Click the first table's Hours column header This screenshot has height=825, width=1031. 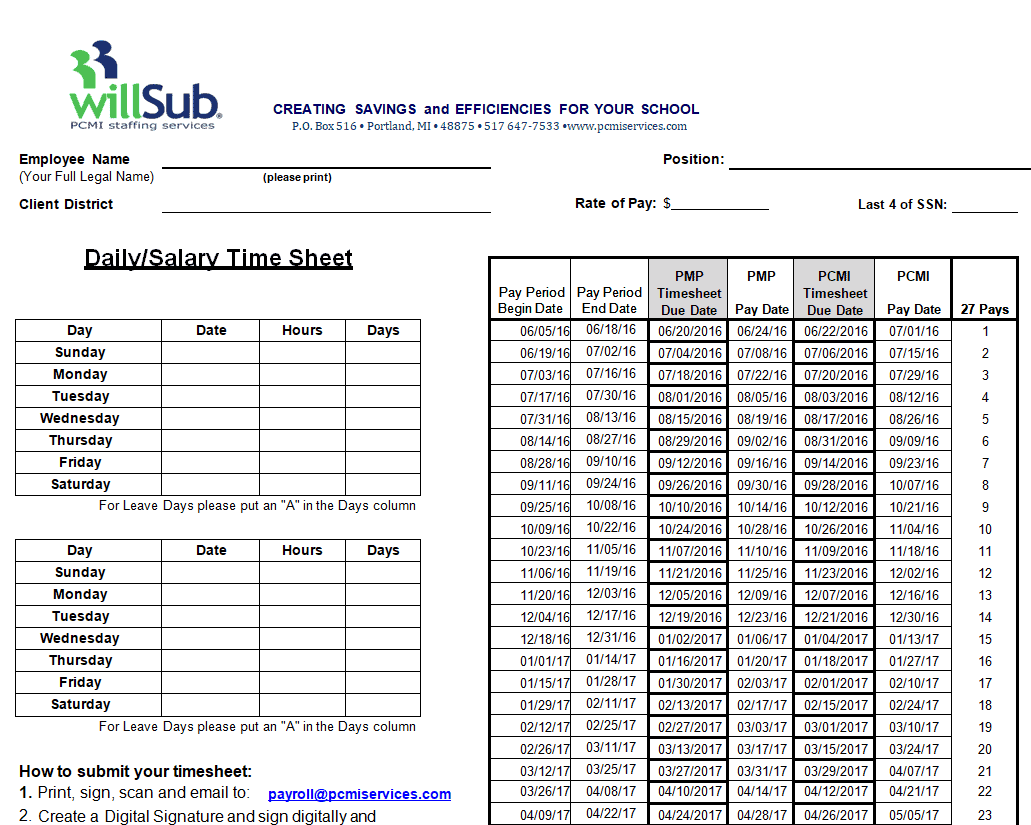point(302,331)
